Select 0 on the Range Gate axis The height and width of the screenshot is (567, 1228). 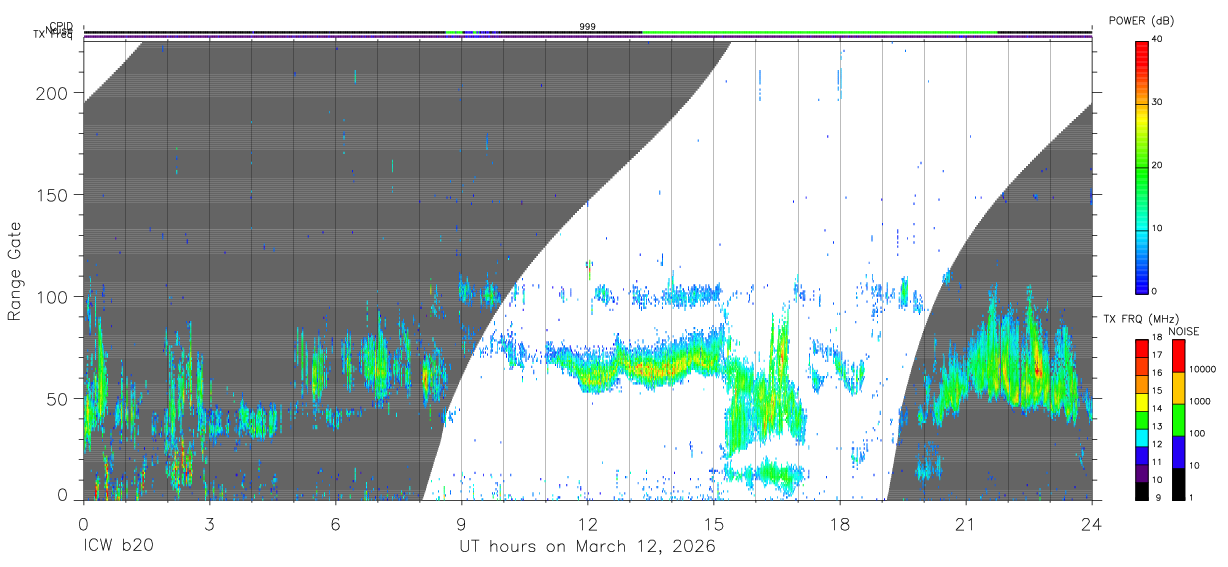click(64, 495)
